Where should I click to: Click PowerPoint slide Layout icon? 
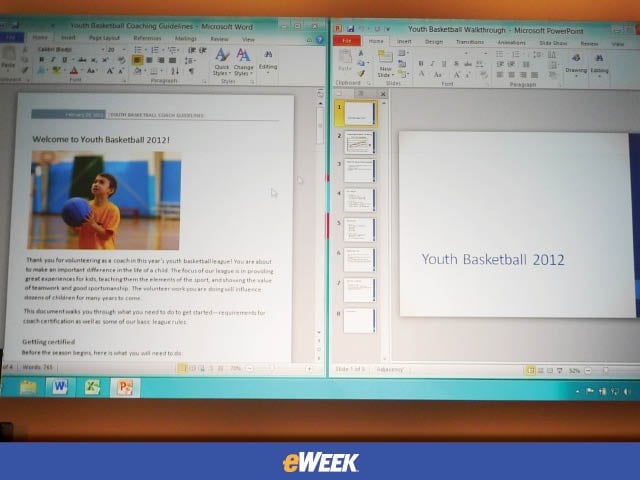coord(402,53)
